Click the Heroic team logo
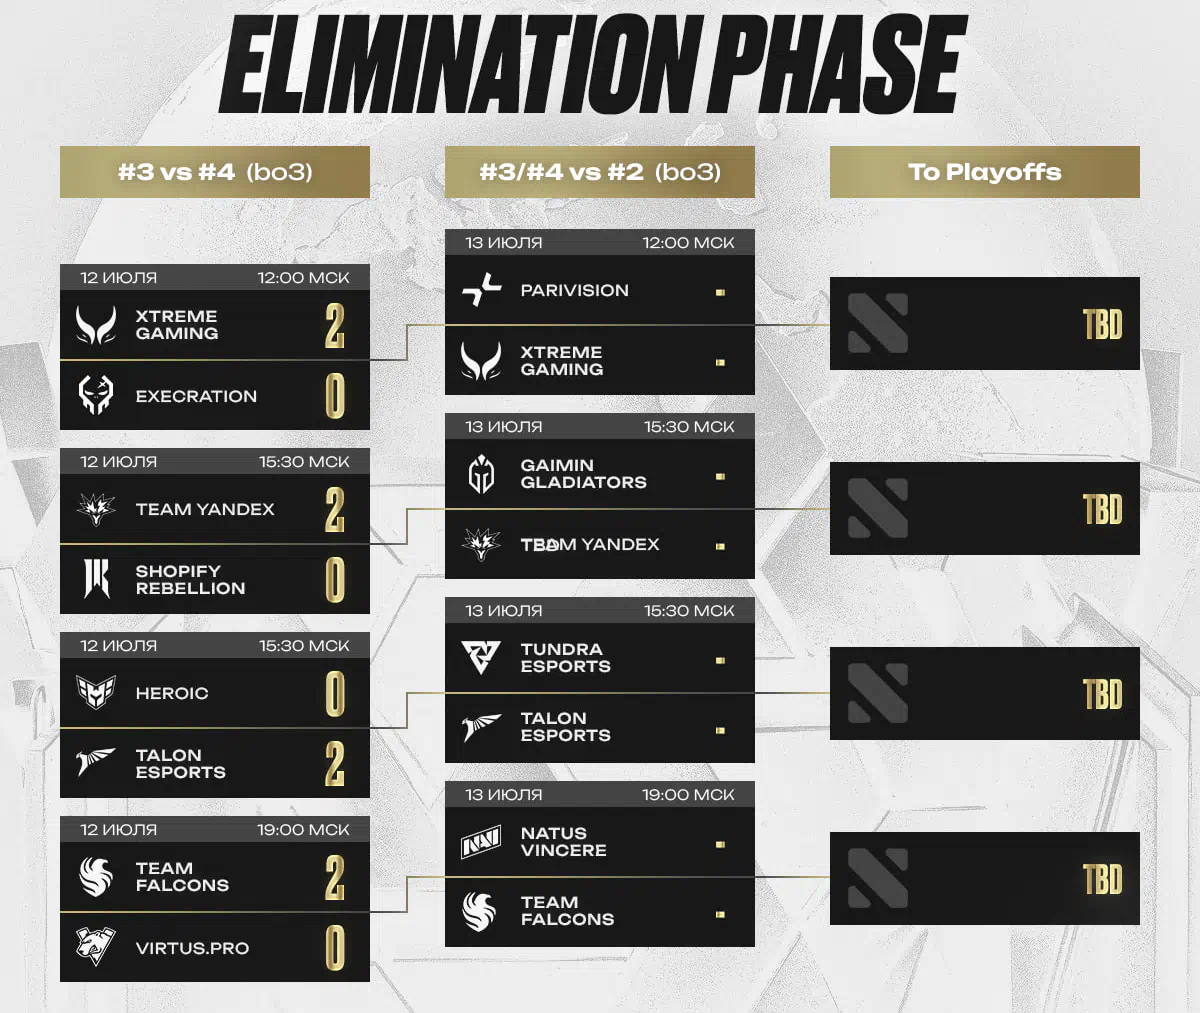The width and height of the screenshot is (1200, 1013). pyautogui.click(x=96, y=692)
